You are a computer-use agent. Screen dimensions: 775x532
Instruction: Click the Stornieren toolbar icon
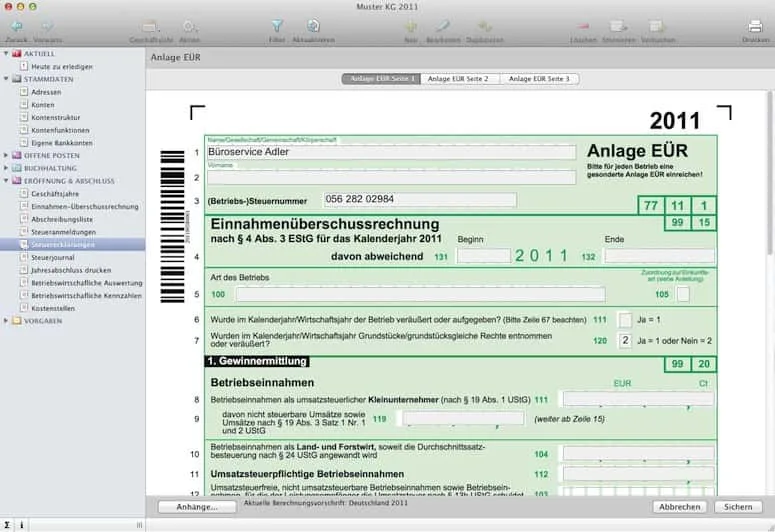(618, 26)
